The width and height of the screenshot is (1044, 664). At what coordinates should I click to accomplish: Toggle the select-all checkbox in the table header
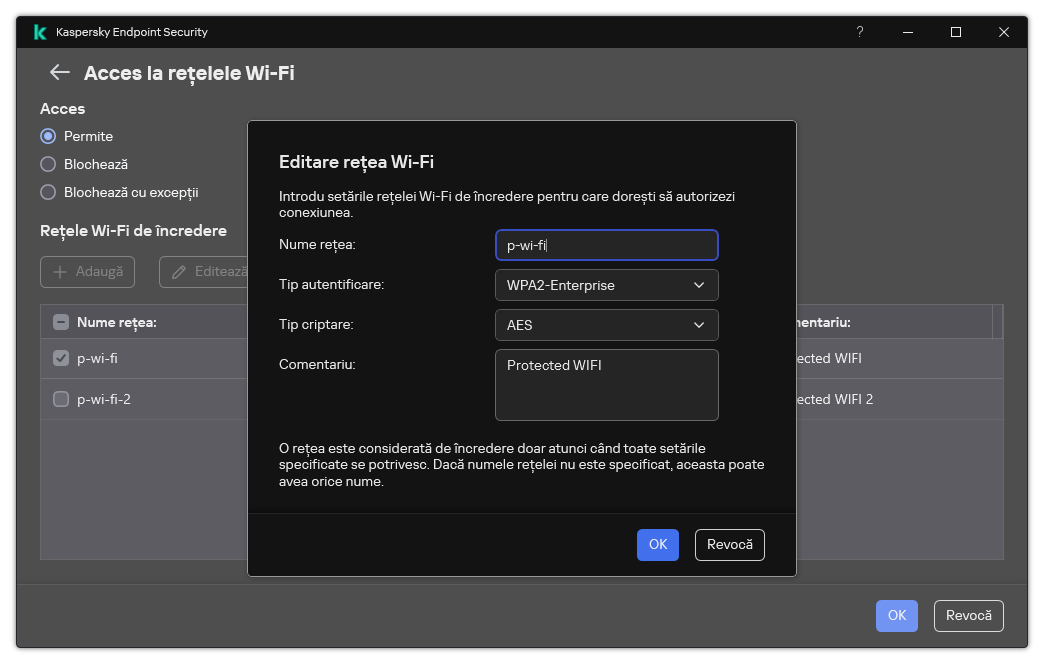pos(60,321)
